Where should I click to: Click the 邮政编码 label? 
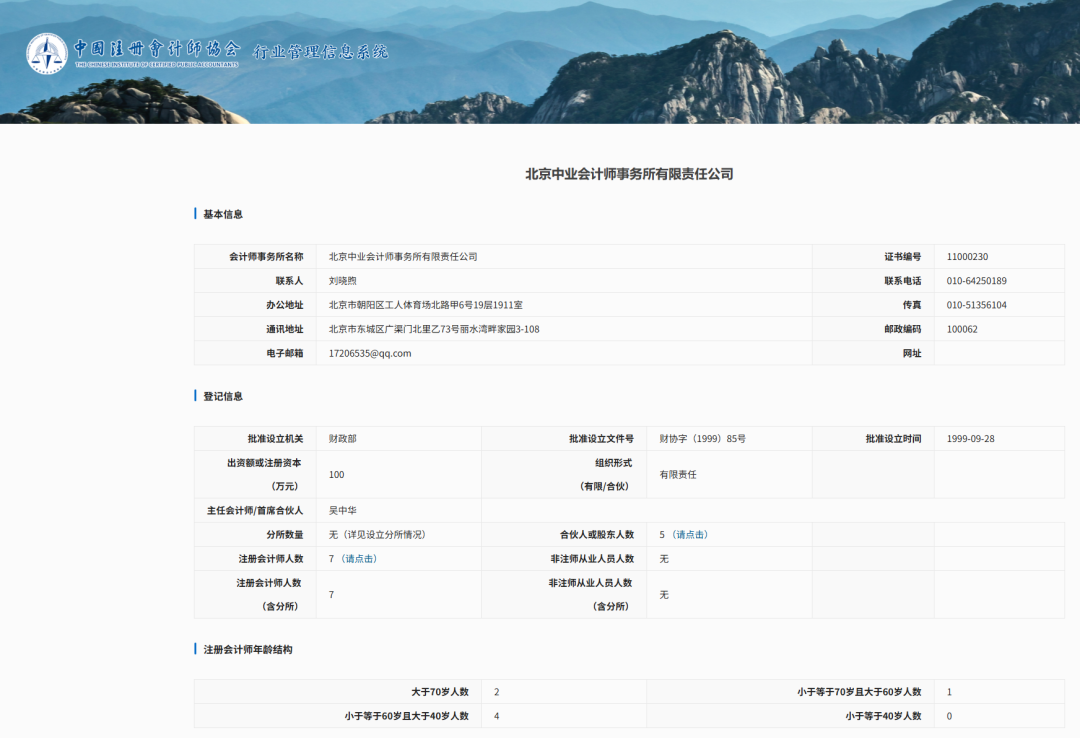(x=902, y=329)
